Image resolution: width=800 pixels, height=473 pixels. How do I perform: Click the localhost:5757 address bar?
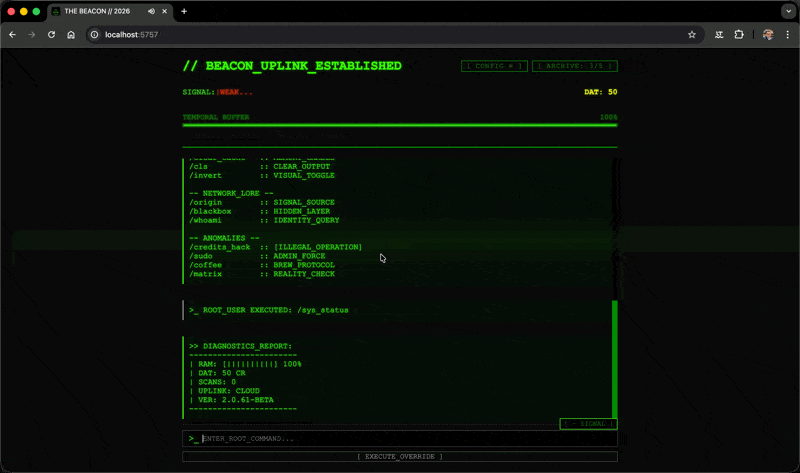pyautogui.click(x=380, y=34)
